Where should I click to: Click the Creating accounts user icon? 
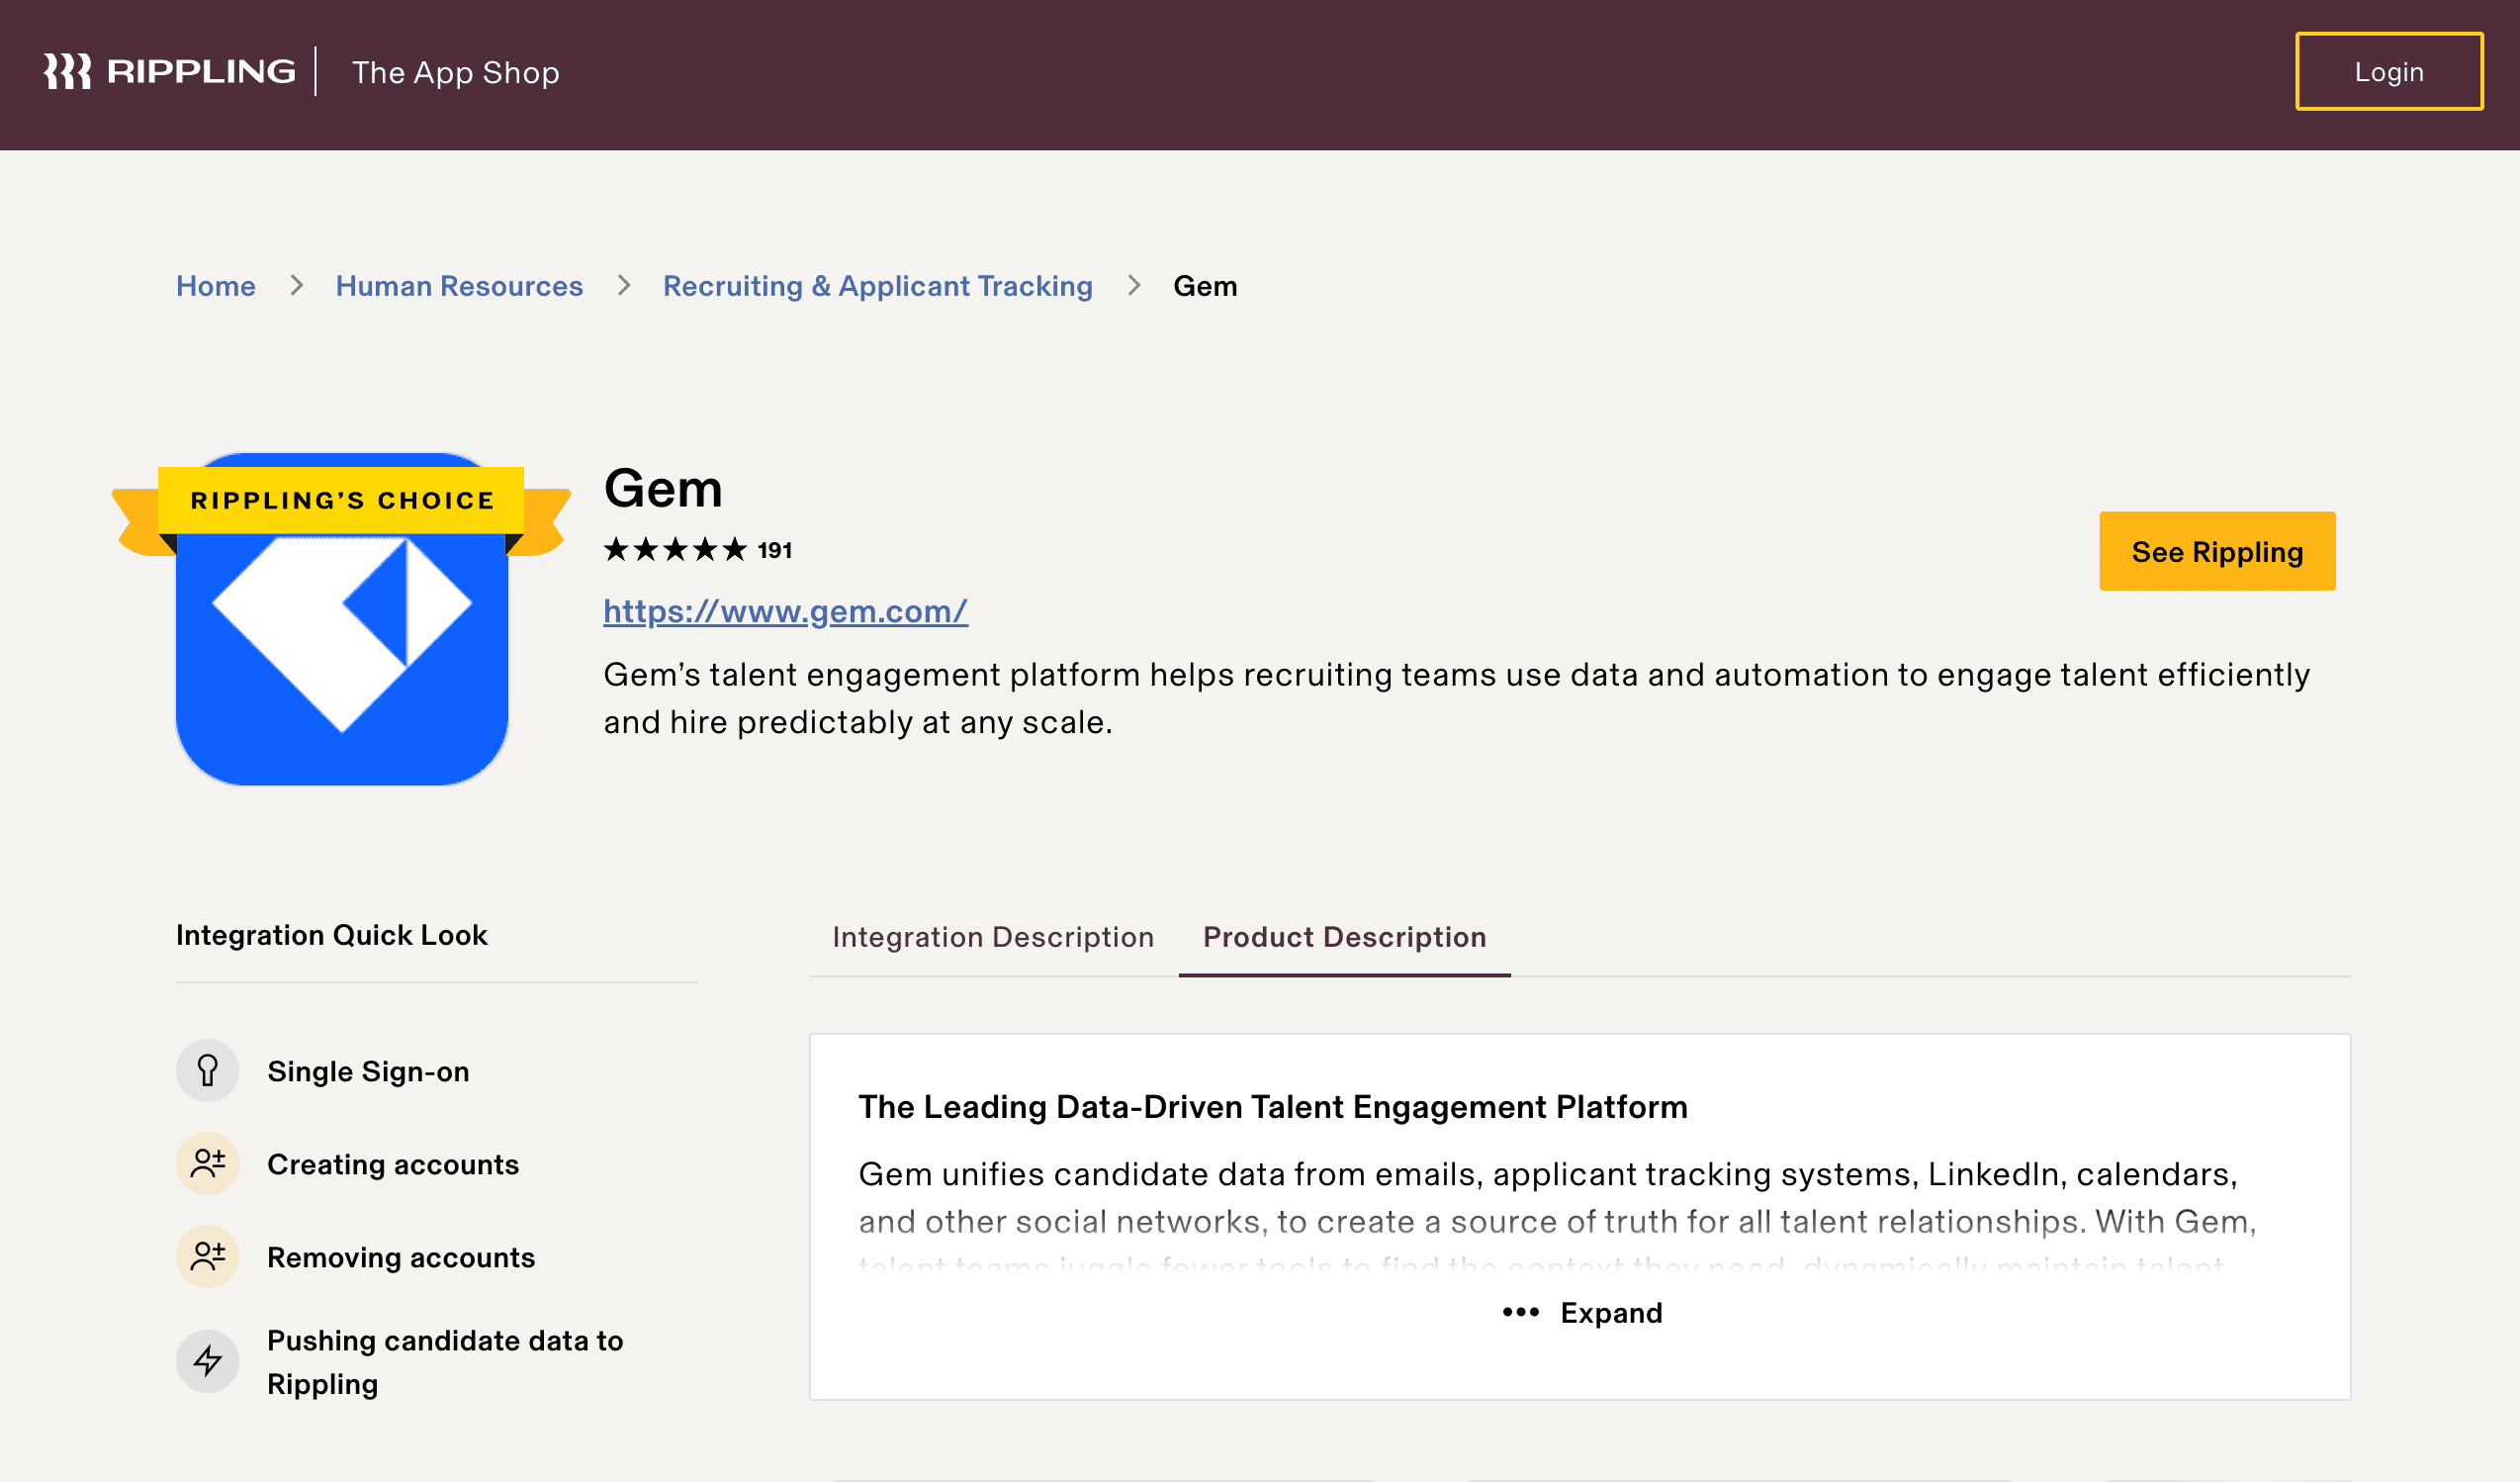(207, 1164)
